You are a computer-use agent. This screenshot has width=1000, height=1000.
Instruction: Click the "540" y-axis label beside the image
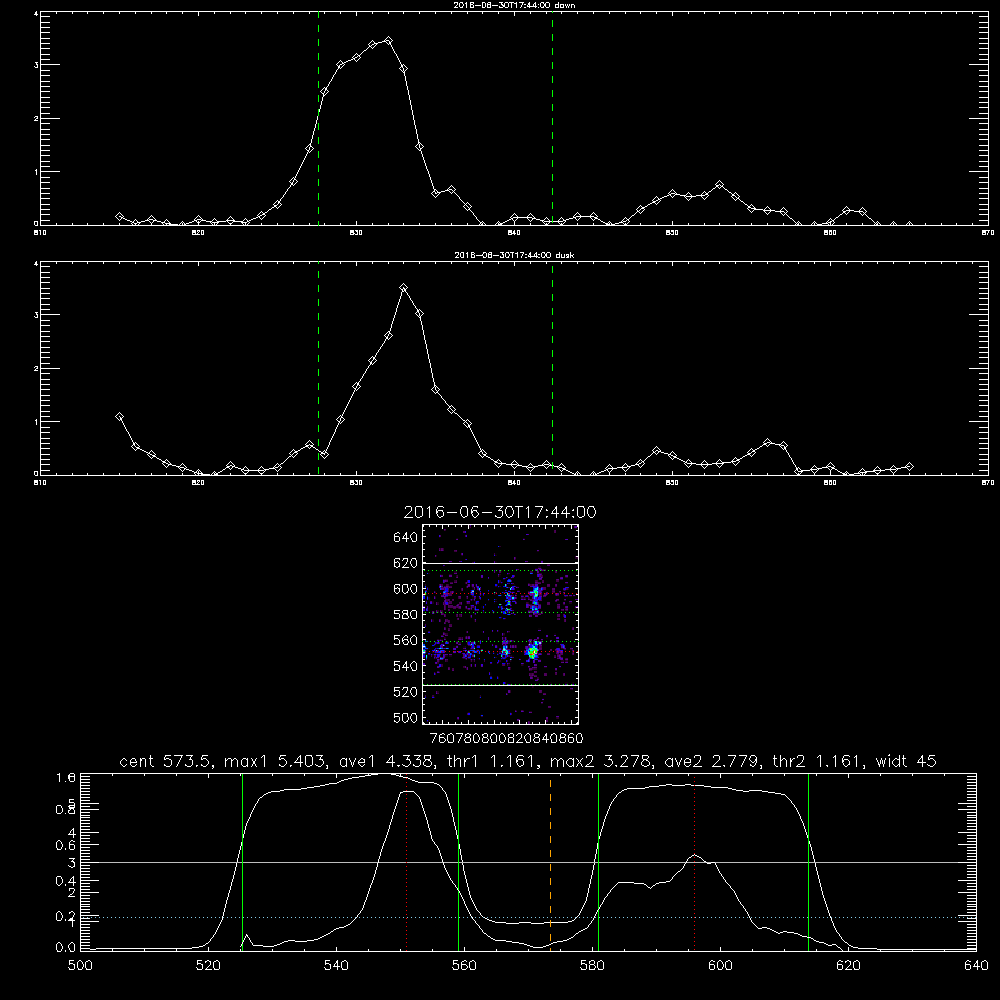pos(406,666)
